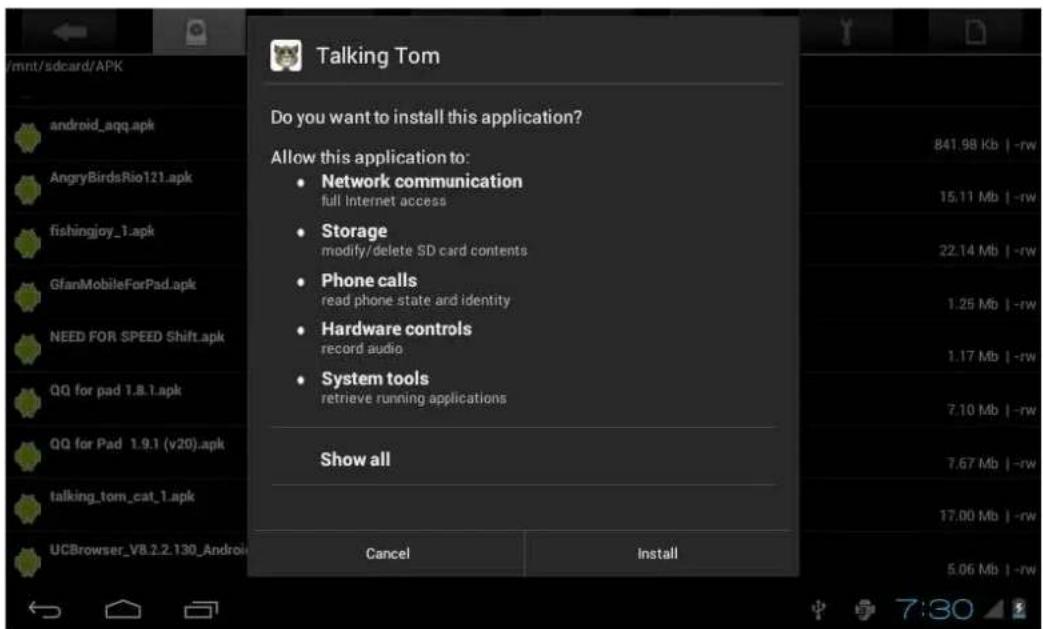Click the Talking Tom app icon
The height and width of the screenshot is (629, 1043).
click(286, 56)
